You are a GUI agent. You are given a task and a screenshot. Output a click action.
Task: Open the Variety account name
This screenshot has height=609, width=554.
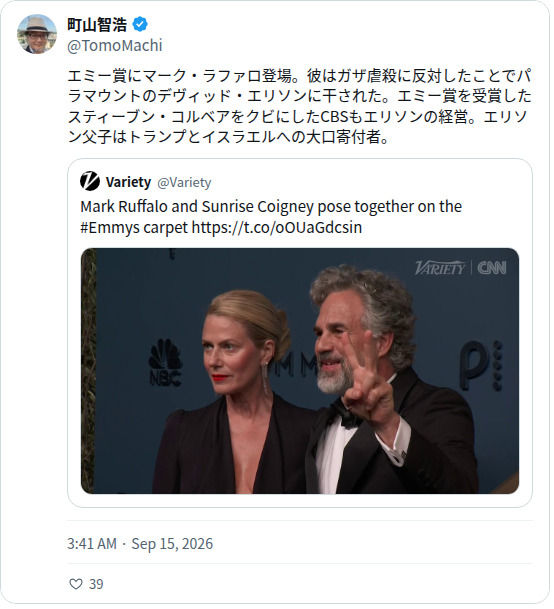(129, 183)
